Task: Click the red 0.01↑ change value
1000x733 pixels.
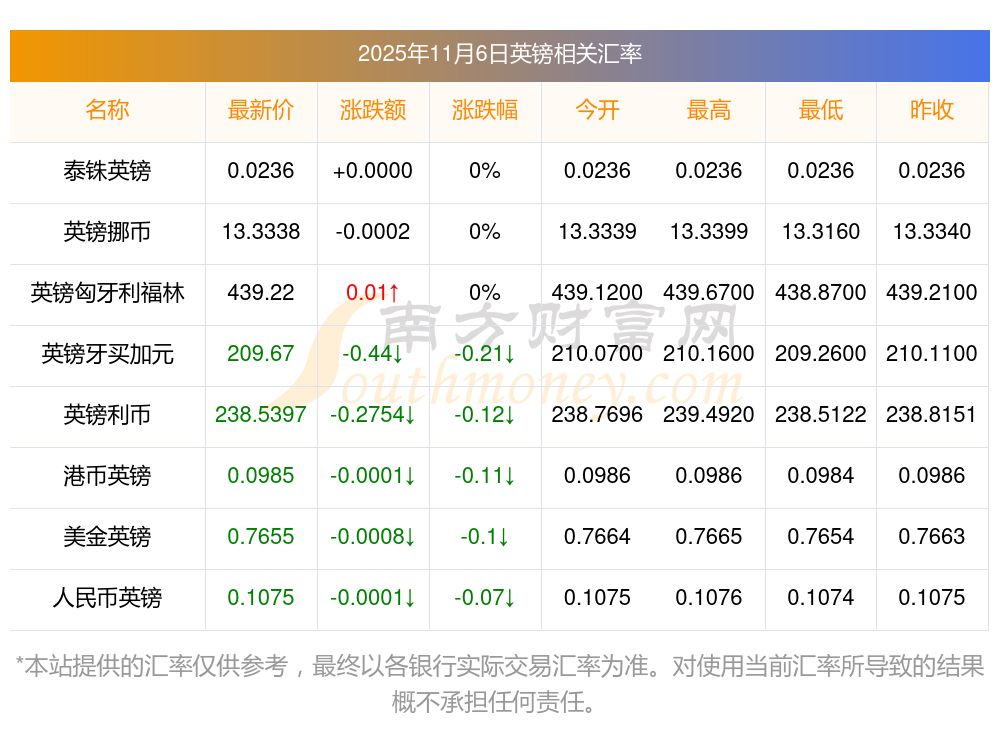Action: (373, 293)
